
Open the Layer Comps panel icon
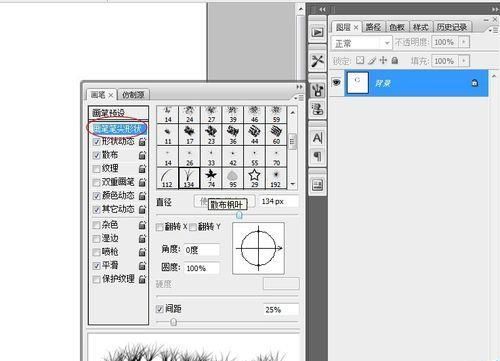click(x=317, y=185)
